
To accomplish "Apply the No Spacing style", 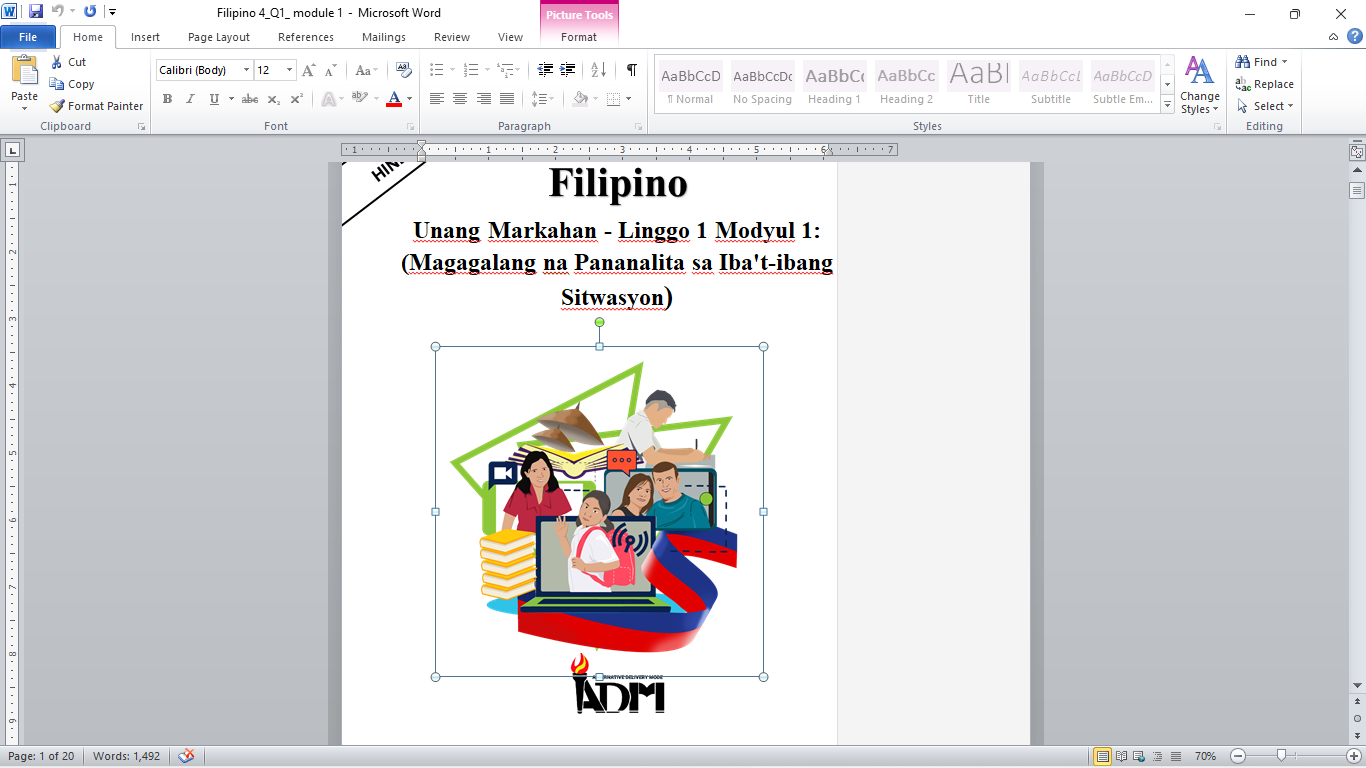I will tap(762, 84).
